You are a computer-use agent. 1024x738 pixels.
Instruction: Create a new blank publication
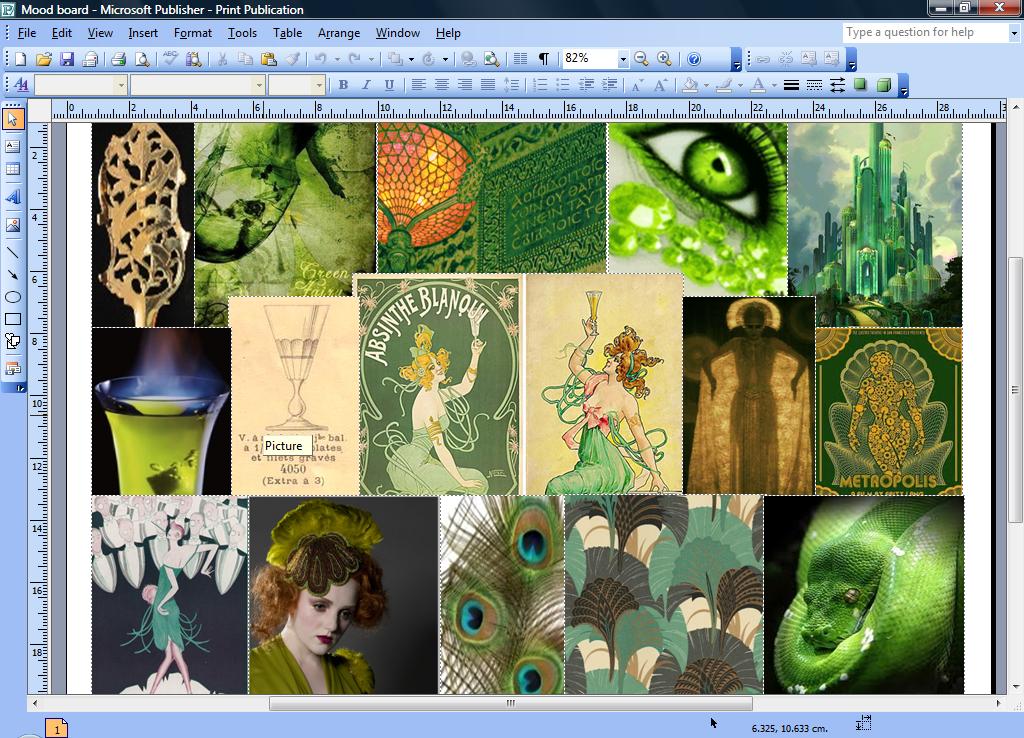20,59
